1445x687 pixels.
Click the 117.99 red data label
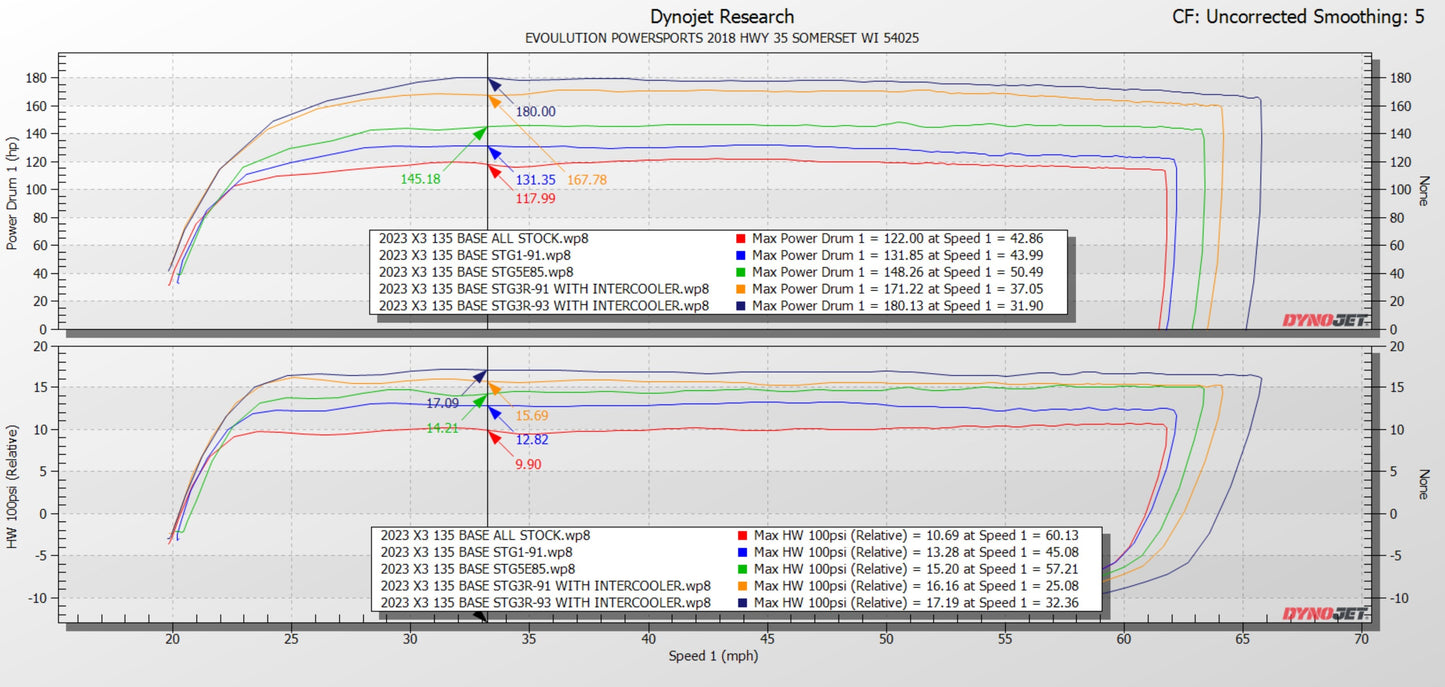536,198
